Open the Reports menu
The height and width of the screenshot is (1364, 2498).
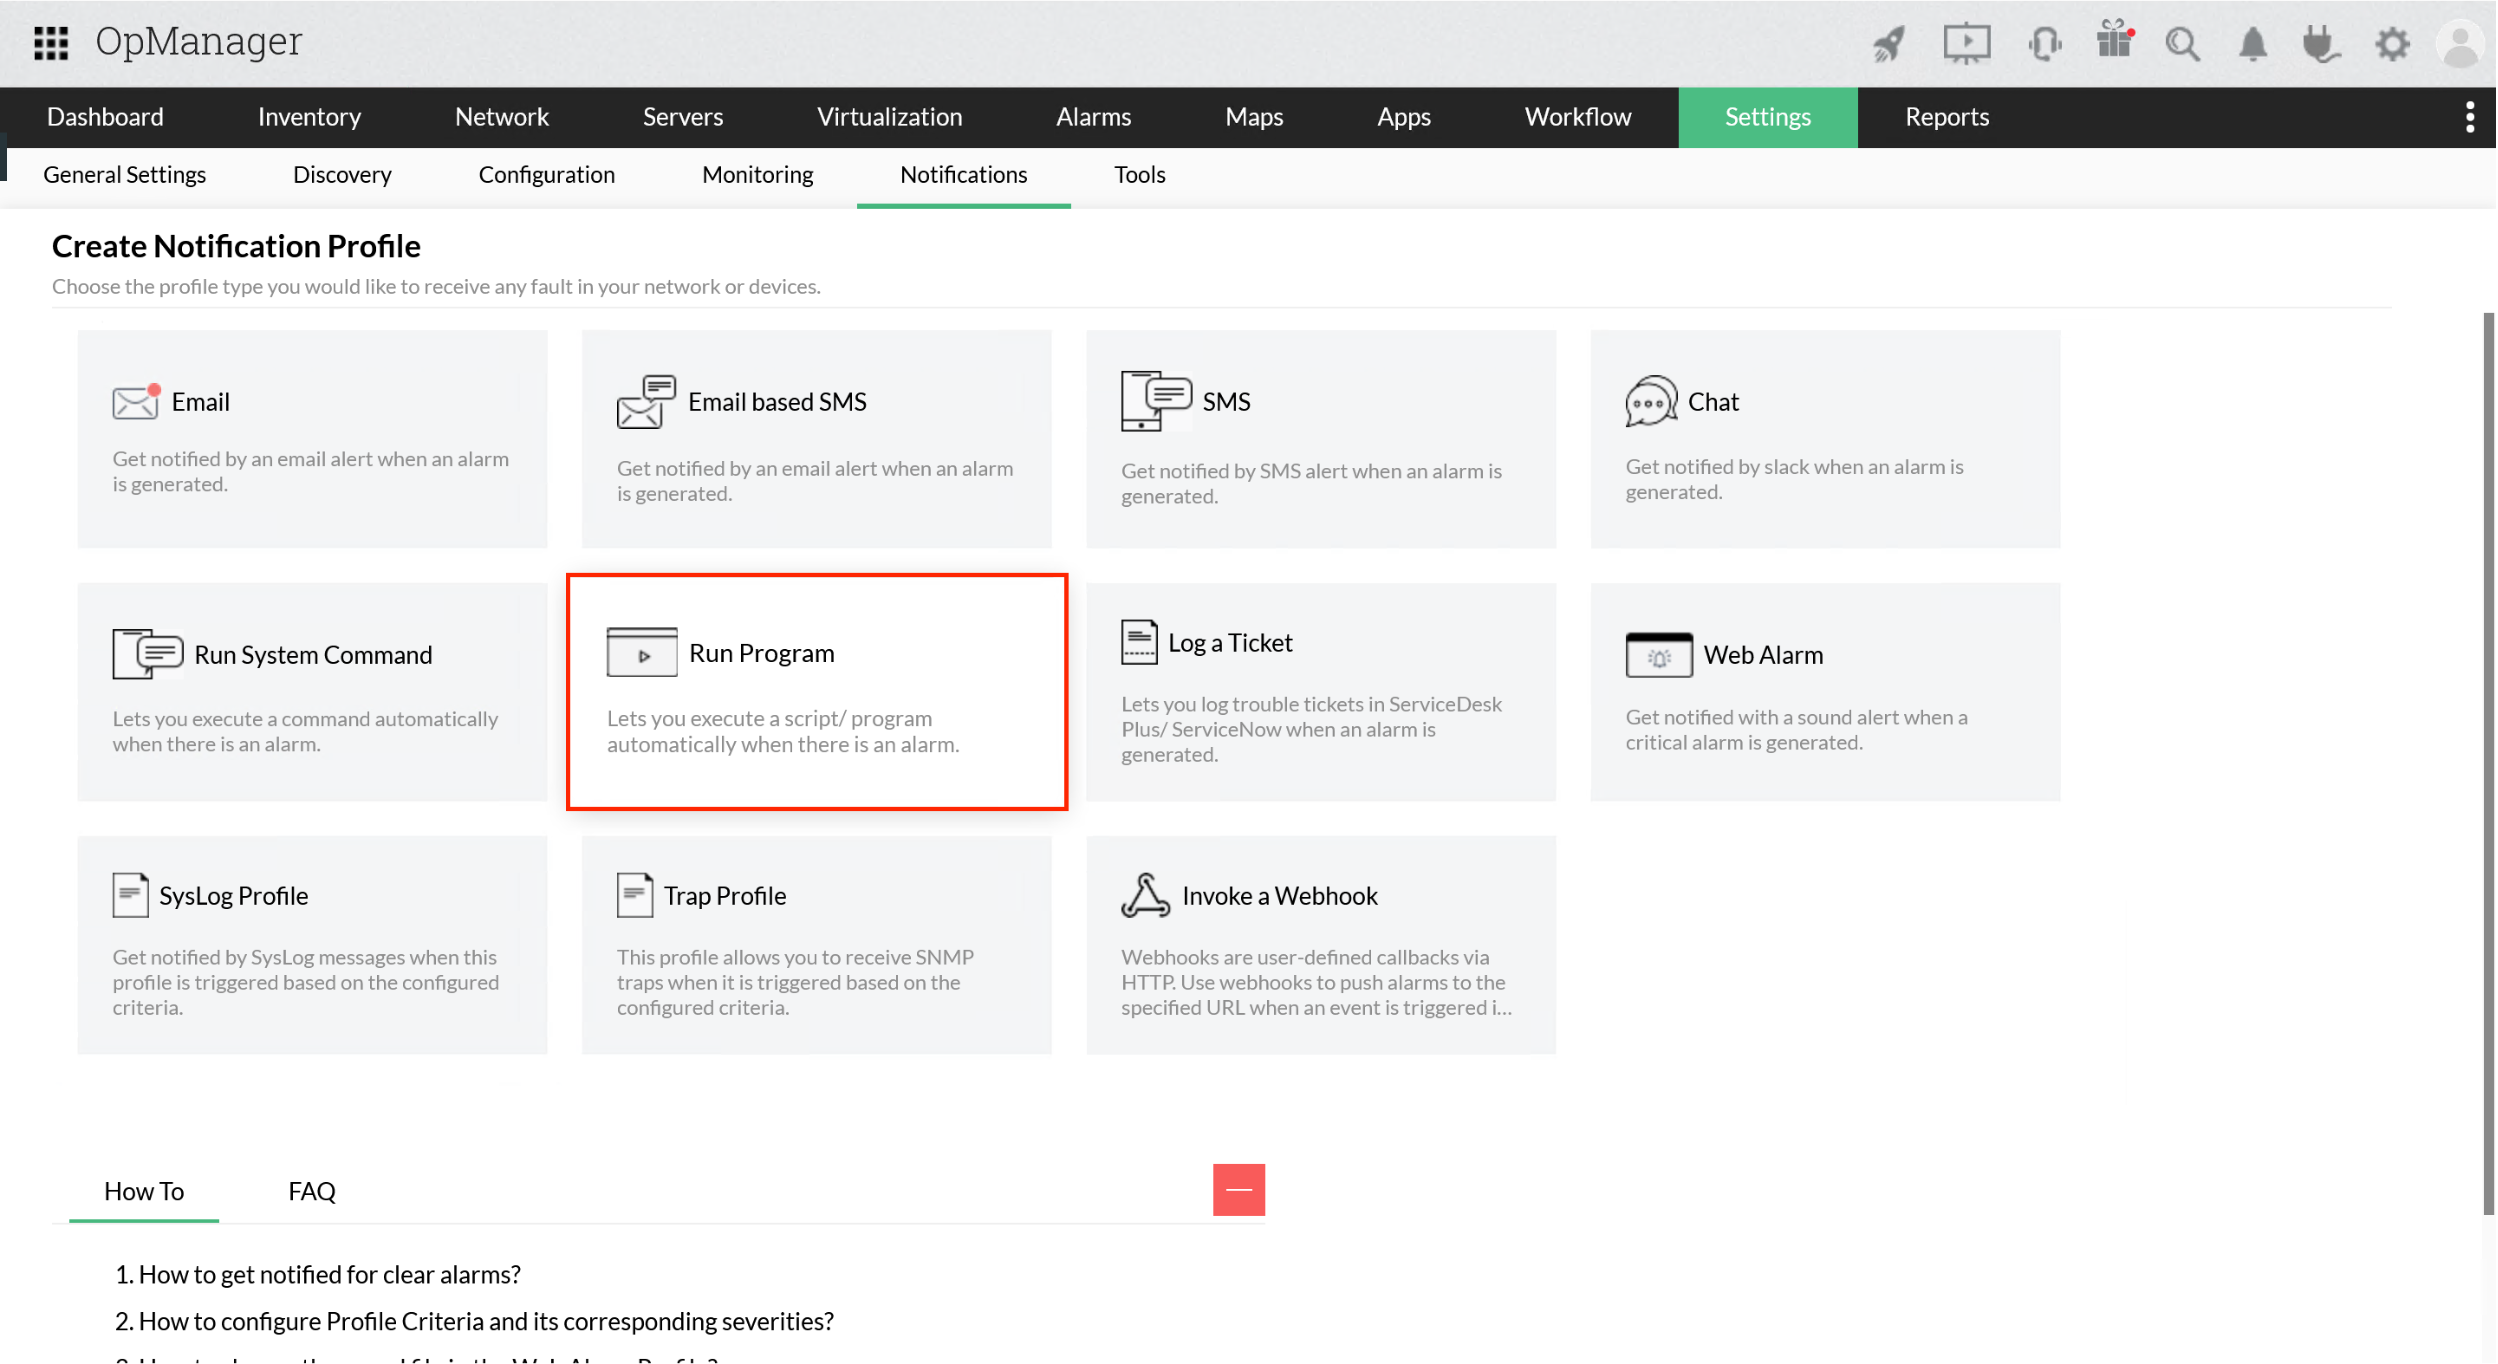point(1947,117)
